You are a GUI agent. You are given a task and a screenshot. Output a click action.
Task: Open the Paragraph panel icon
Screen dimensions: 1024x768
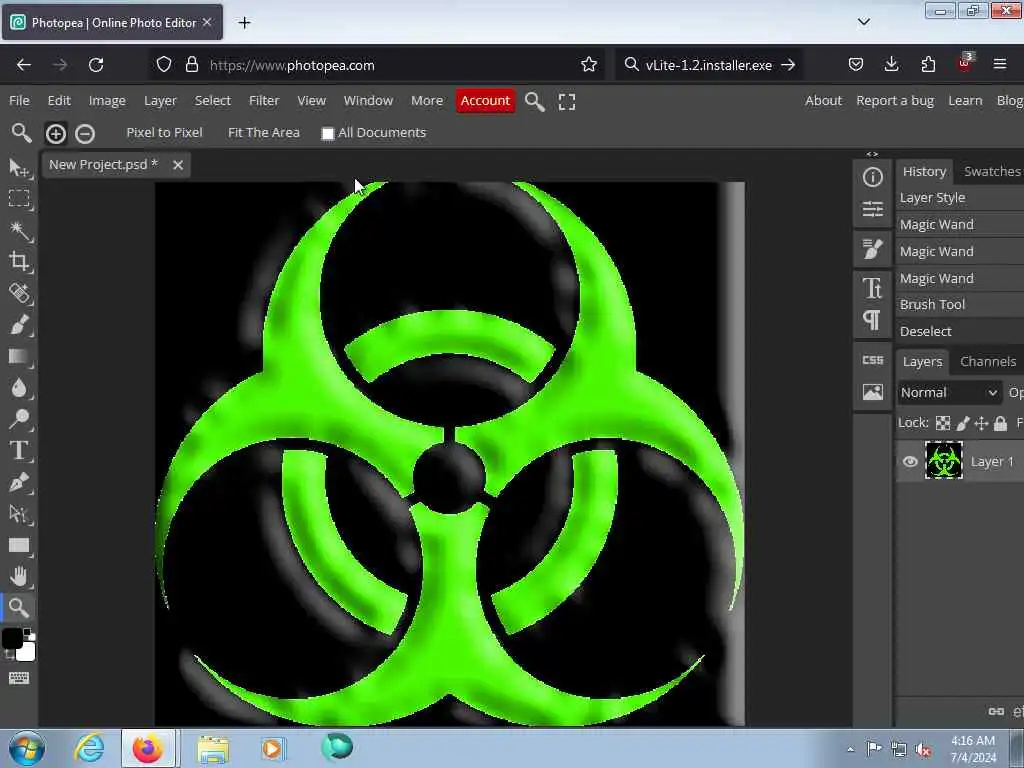pyautogui.click(x=872, y=320)
